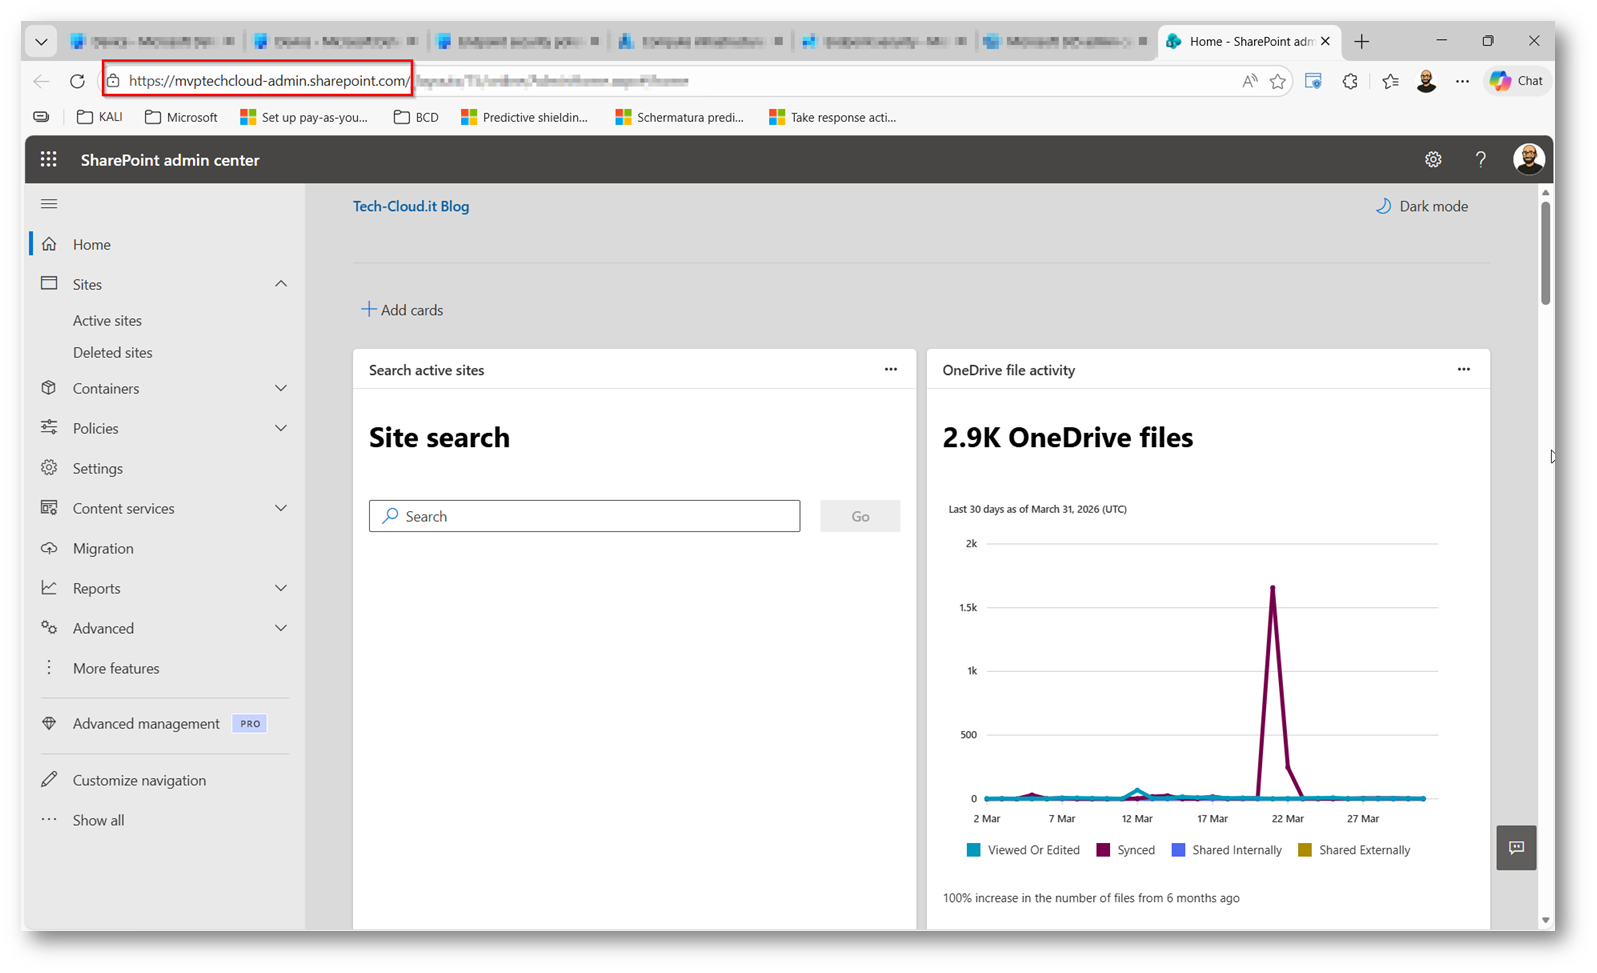Click the help question mark icon
The image size is (1597, 973).
1480,160
